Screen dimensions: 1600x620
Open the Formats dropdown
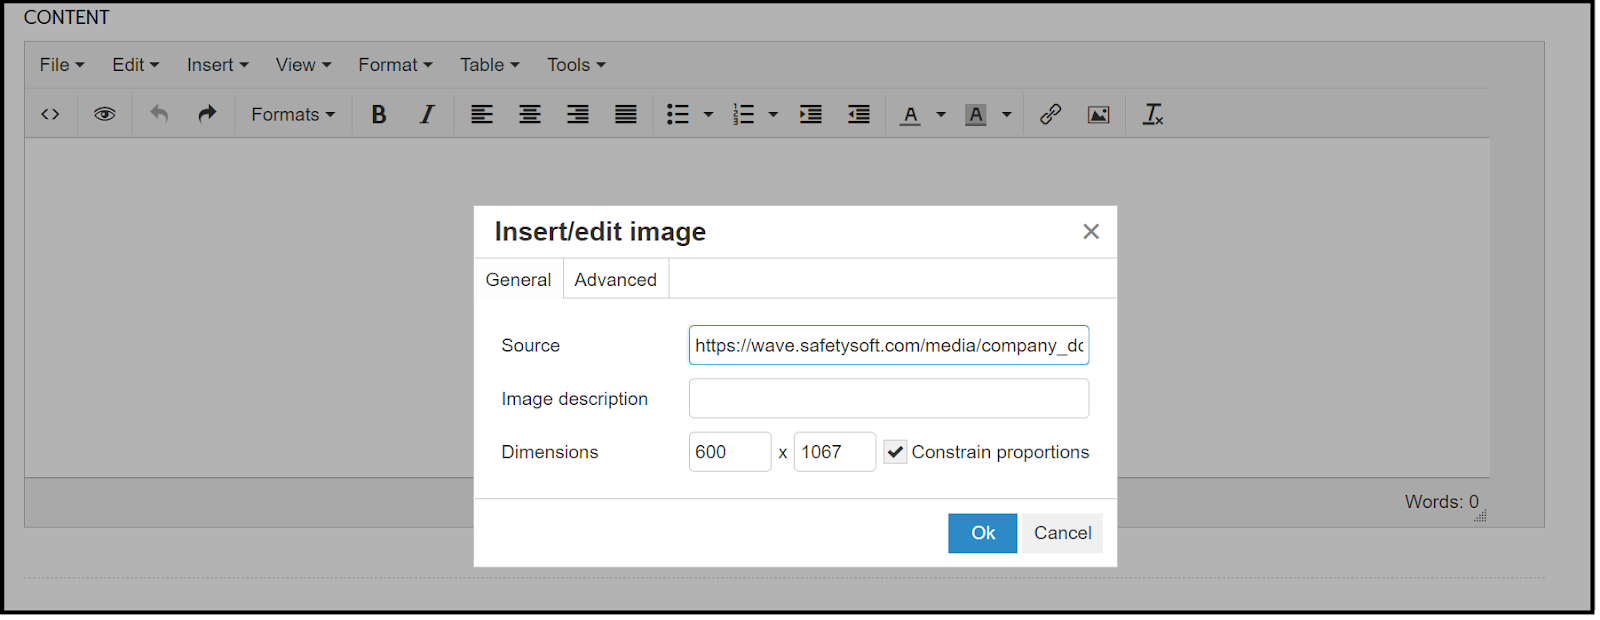click(x=293, y=115)
